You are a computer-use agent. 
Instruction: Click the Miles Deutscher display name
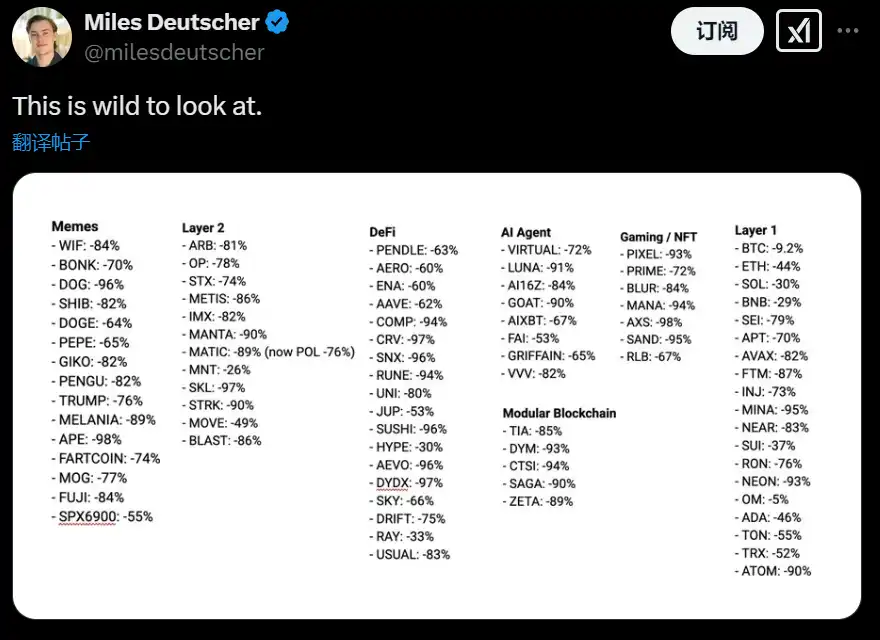(x=171, y=23)
